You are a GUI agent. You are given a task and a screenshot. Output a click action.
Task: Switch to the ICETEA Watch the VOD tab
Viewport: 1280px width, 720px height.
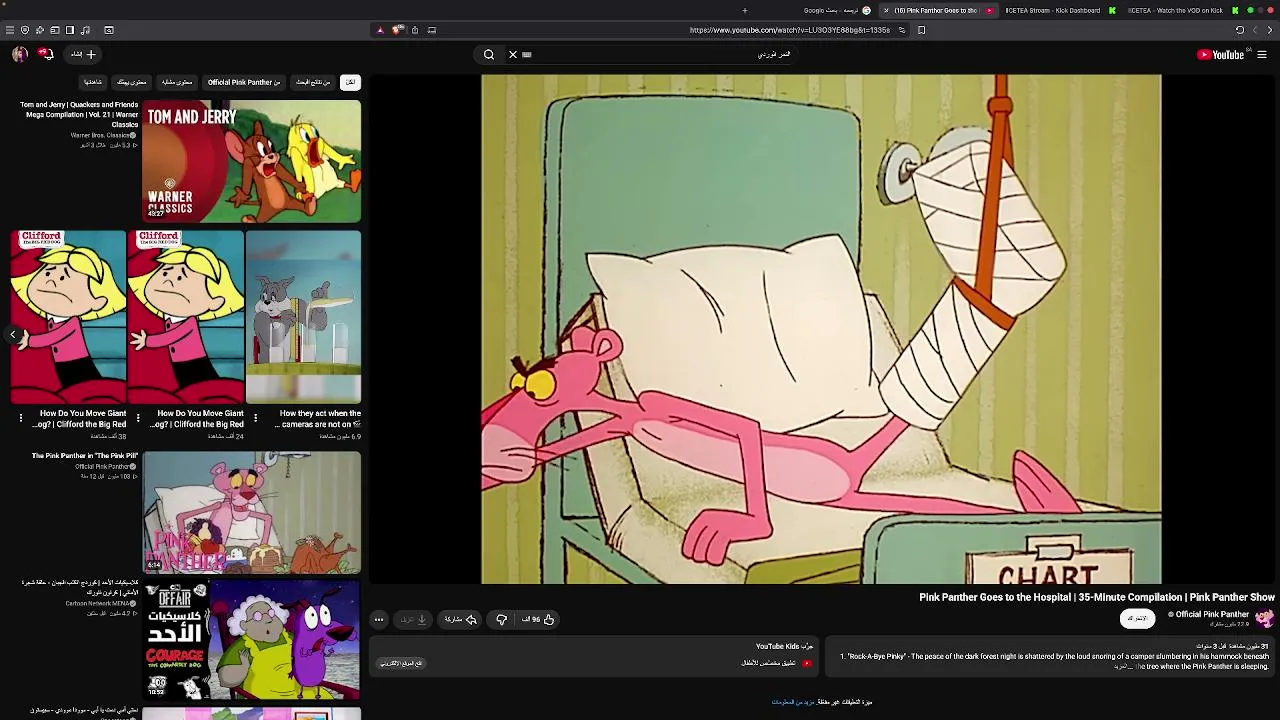1183,10
